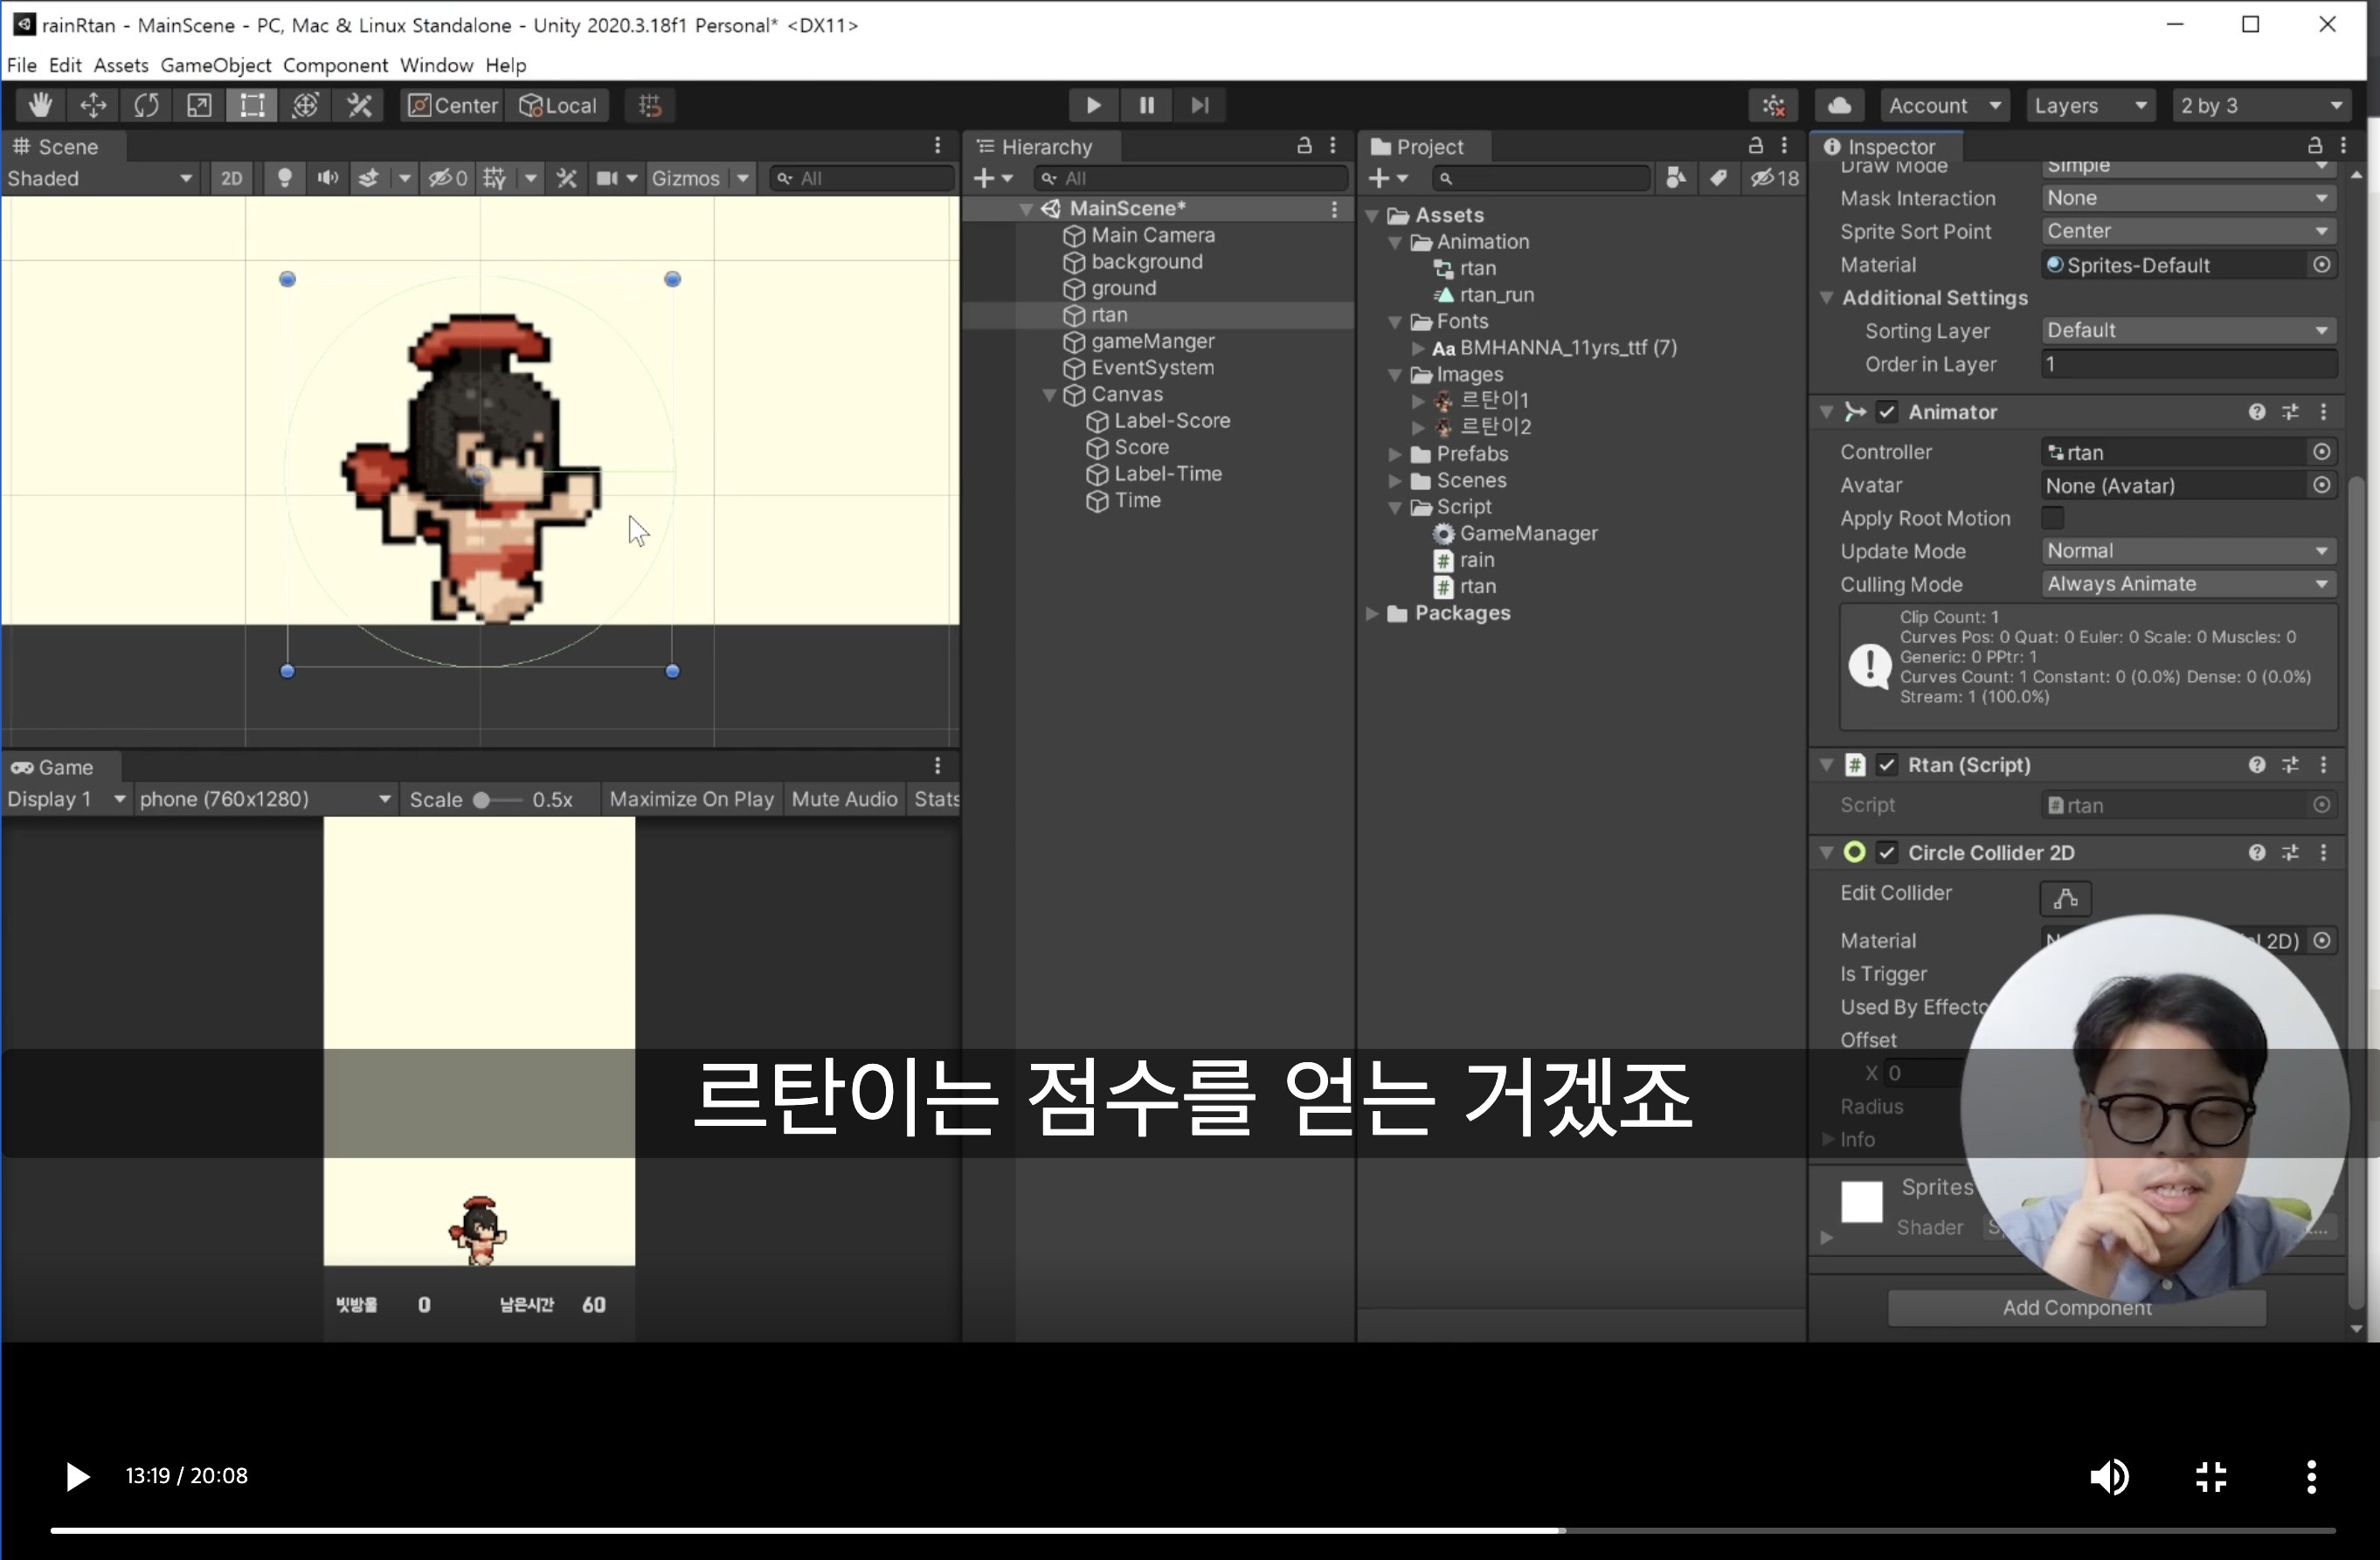Image resolution: width=2380 pixels, height=1560 pixels.
Task: Open Collab services icon
Action: 1774,105
